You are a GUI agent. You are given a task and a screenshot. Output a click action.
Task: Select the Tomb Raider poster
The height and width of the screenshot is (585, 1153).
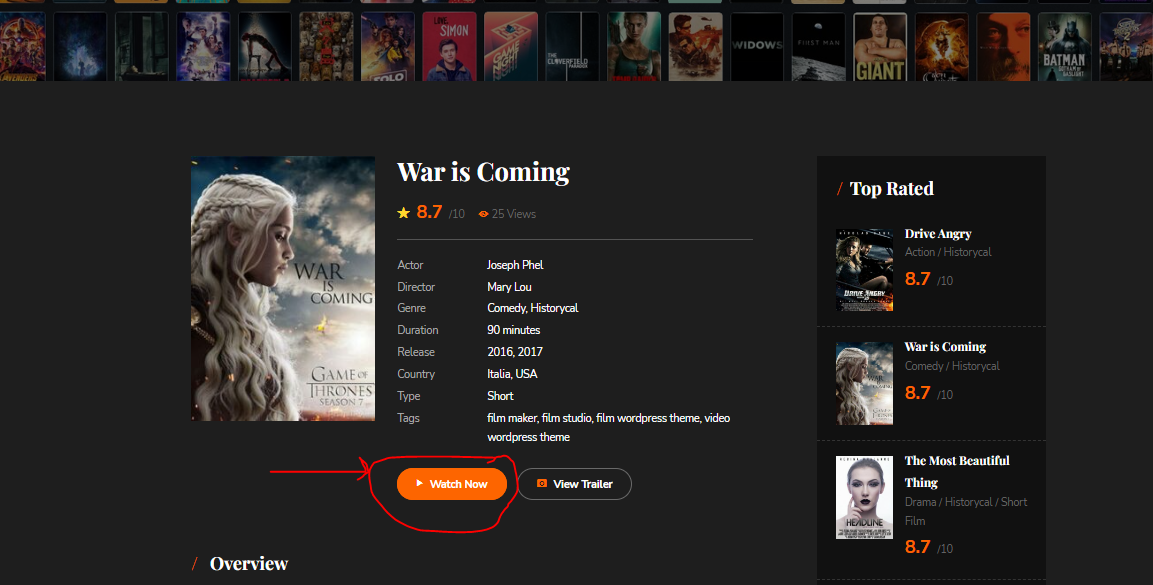[634, 46]
